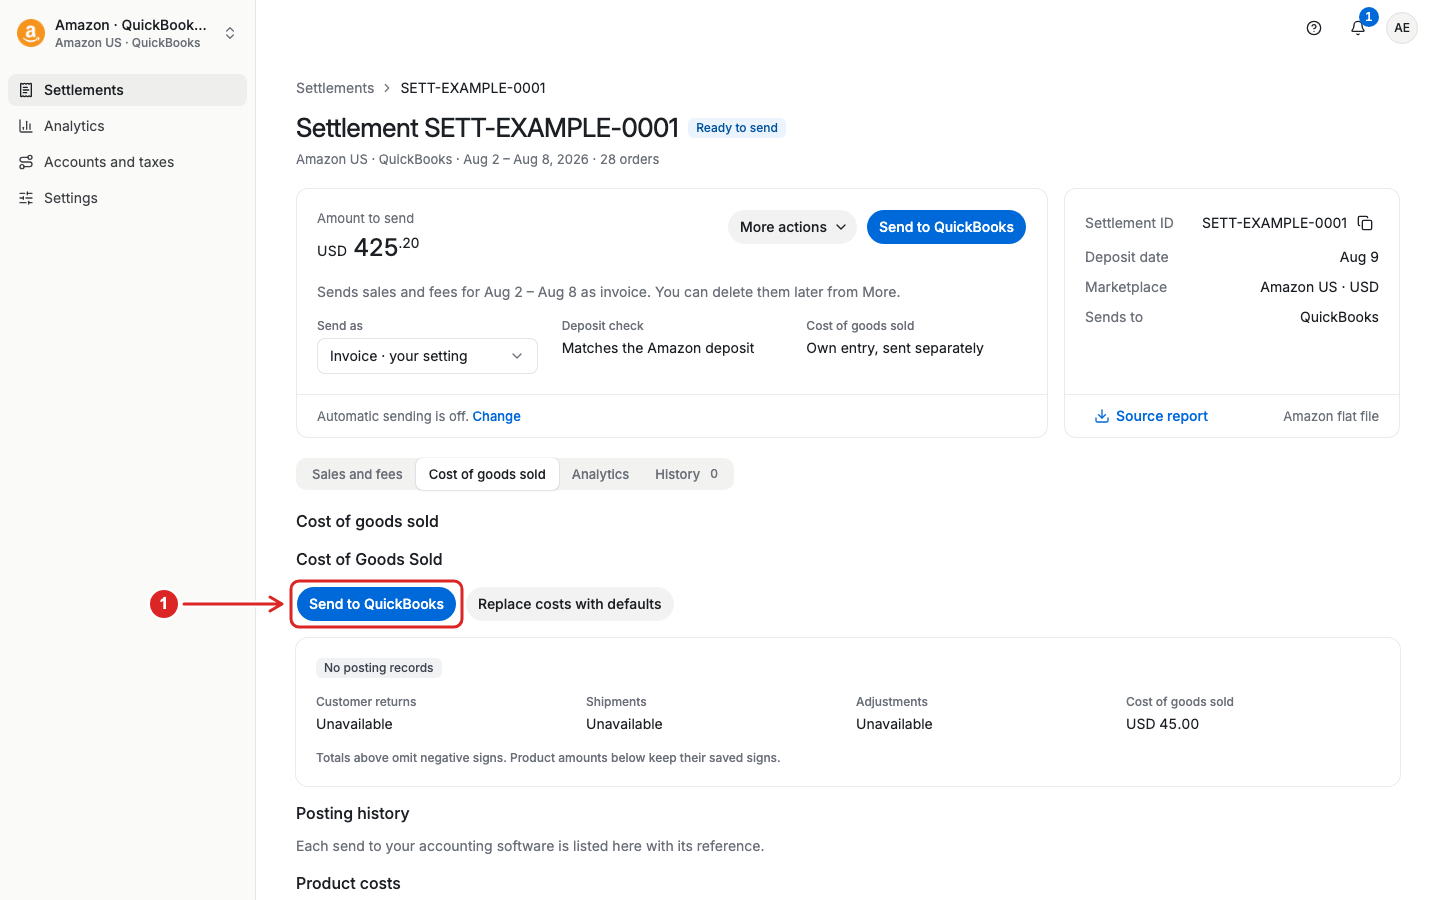Click the Posting history heading

coord(353,814)
